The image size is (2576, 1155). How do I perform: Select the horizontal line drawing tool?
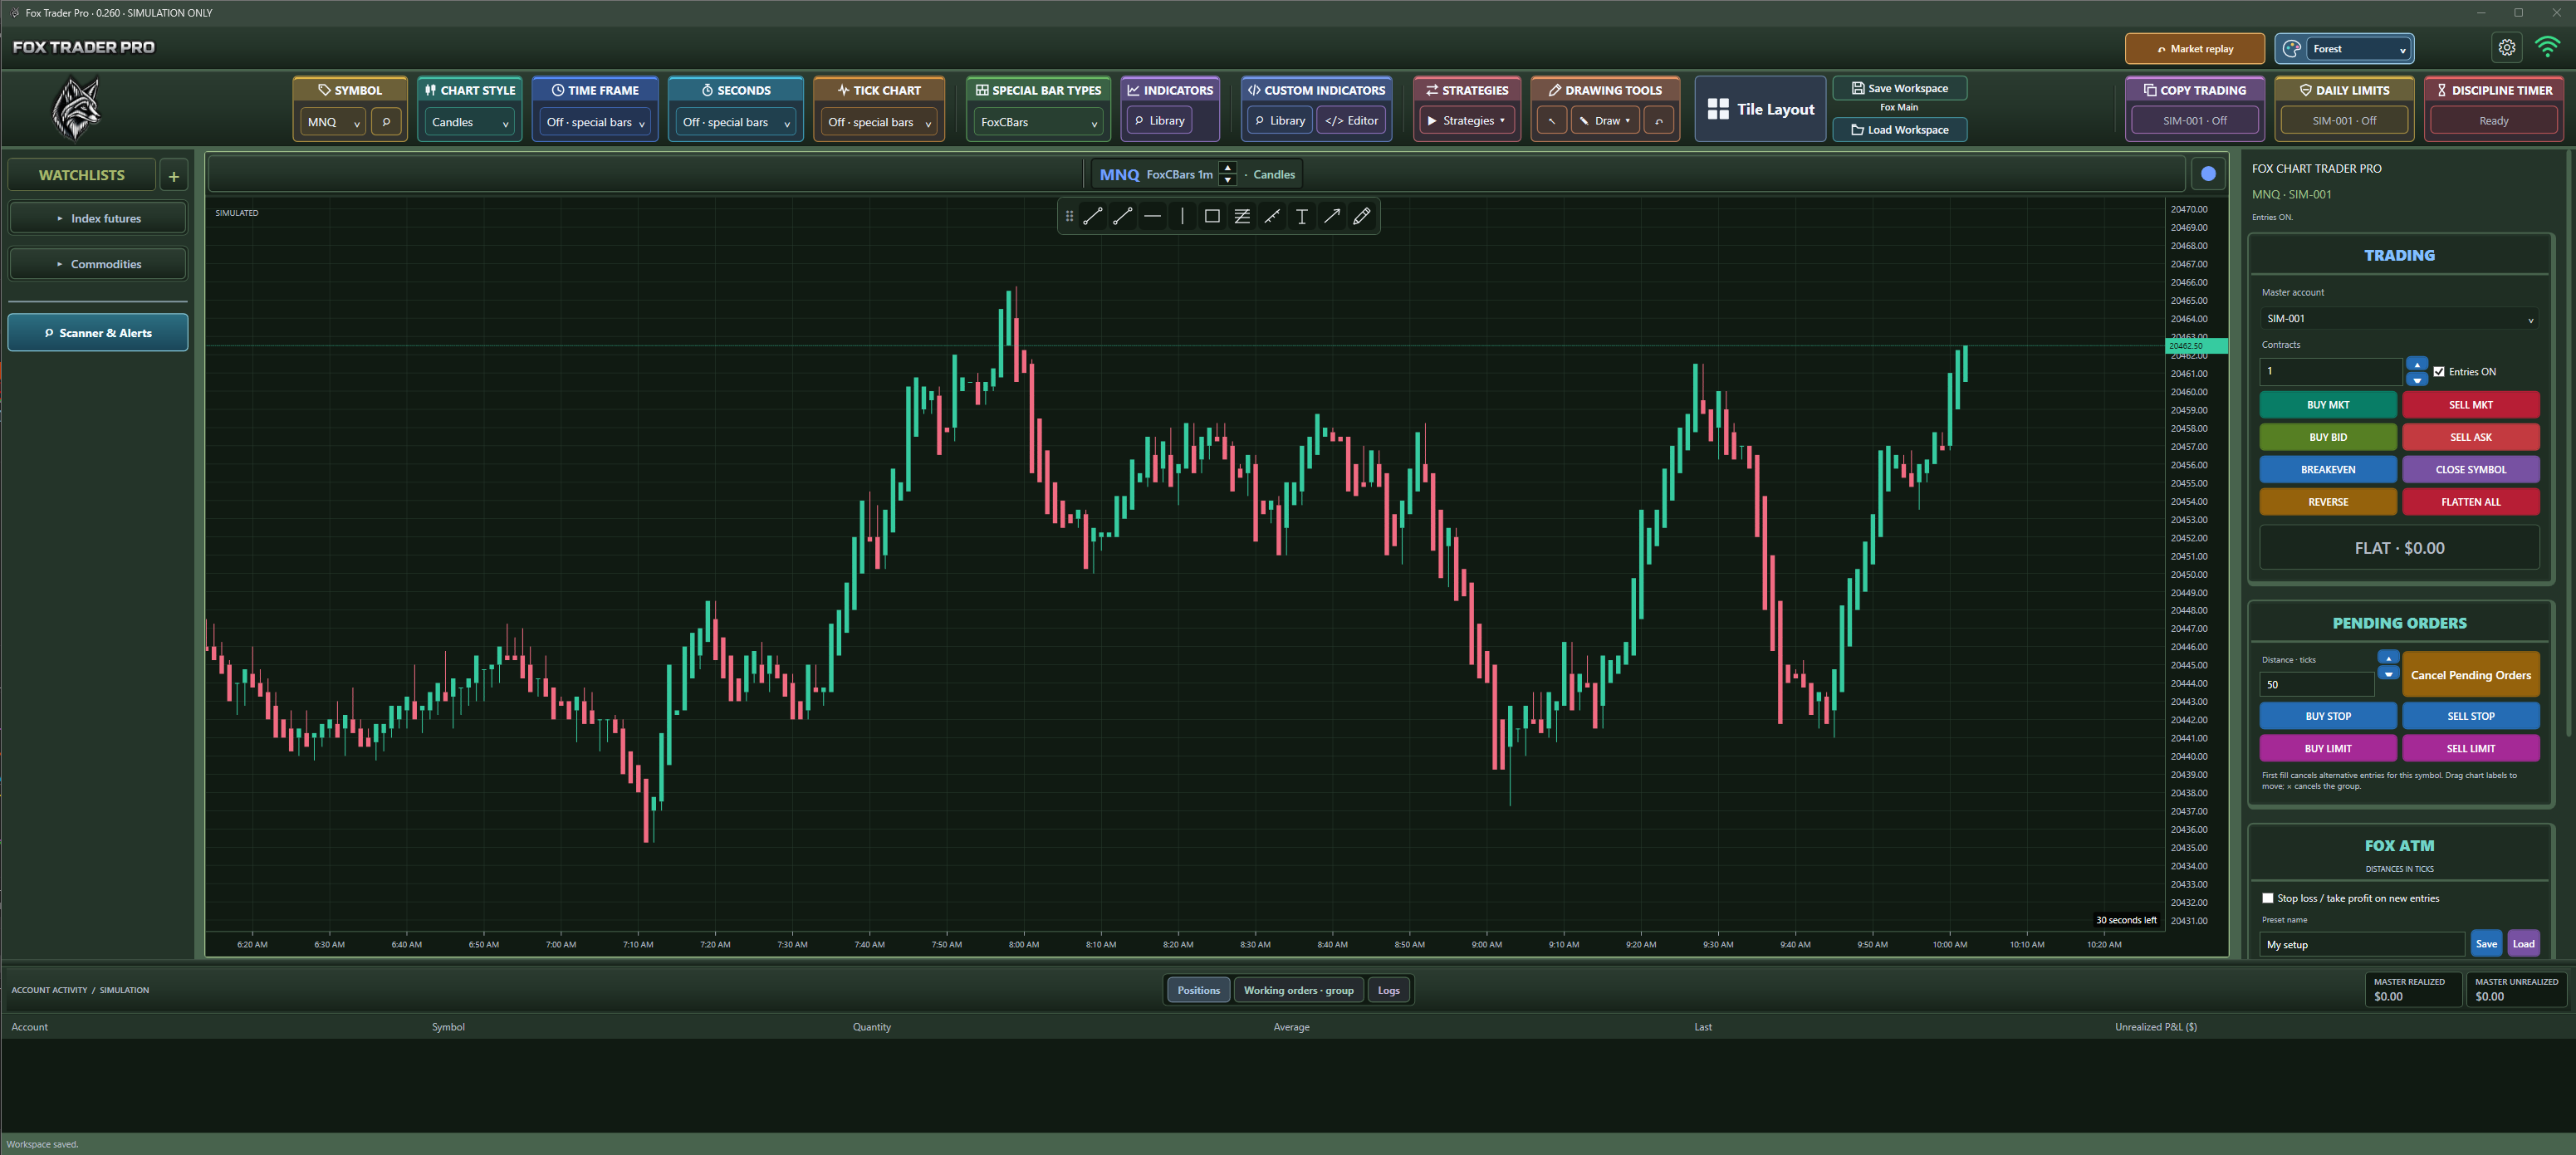[x=1152, y=216]
